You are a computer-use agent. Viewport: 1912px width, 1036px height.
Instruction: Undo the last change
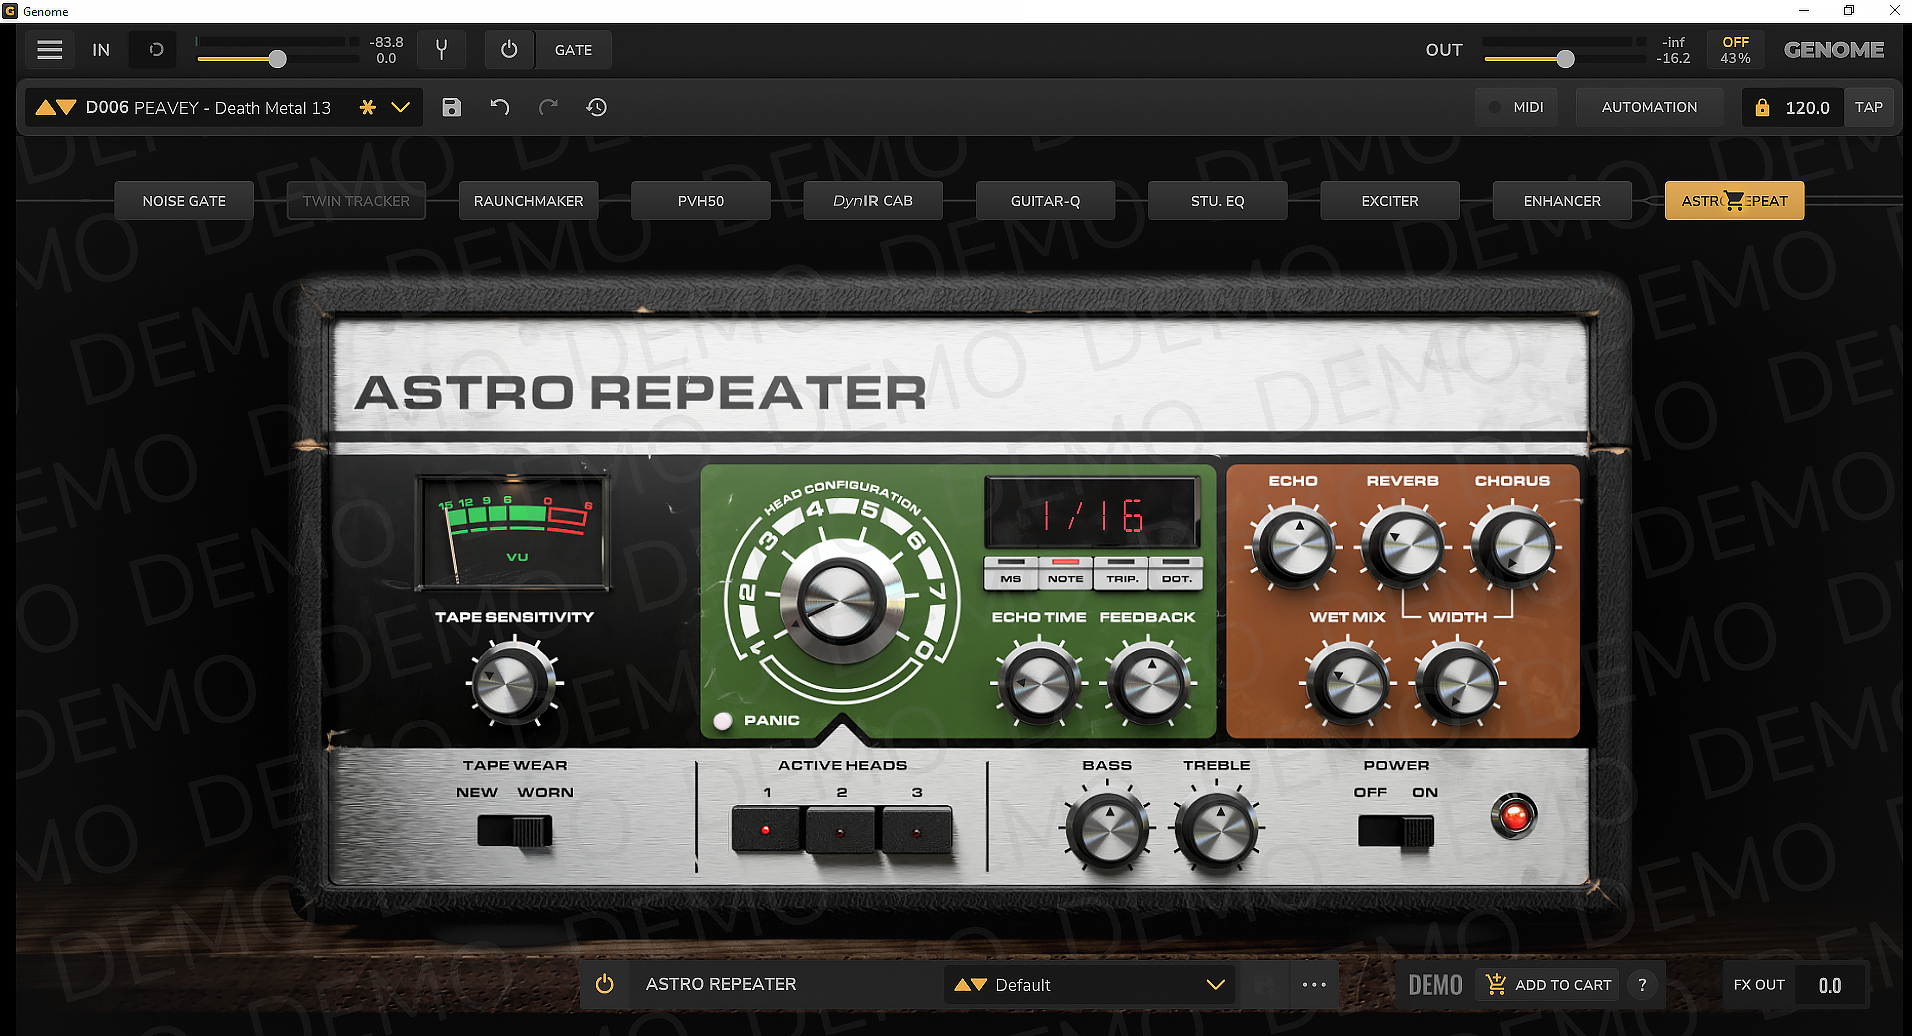click(x=500, y=107)
